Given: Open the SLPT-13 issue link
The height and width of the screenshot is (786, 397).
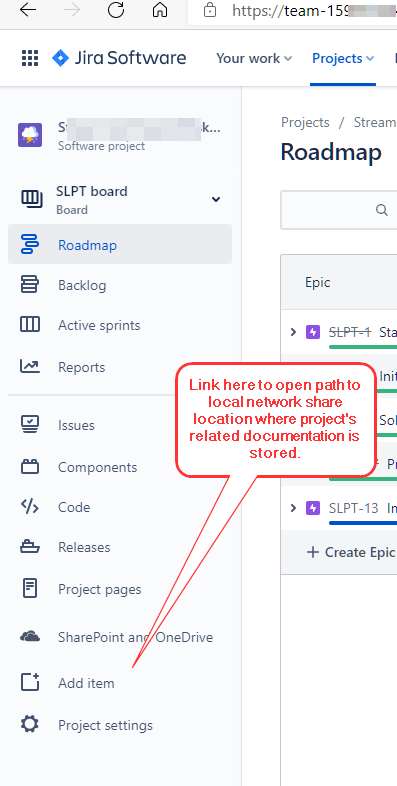Looking at the screenshot, I should click(x=353, y=508).
